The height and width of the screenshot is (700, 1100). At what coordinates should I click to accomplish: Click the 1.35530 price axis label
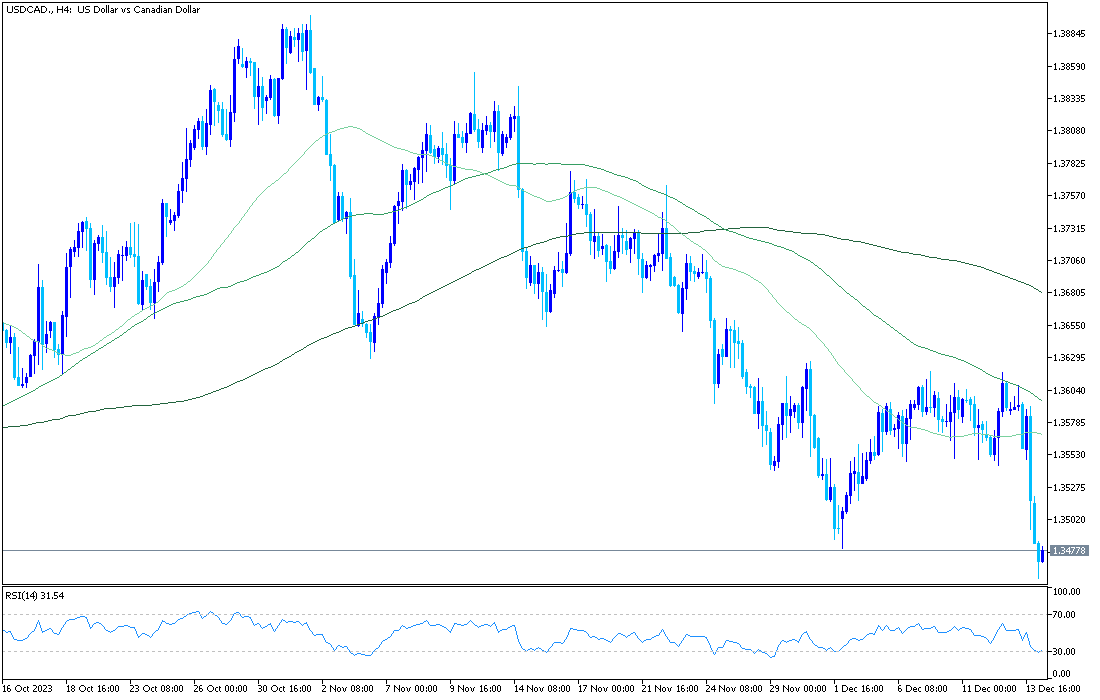[x=1070, y=455]
